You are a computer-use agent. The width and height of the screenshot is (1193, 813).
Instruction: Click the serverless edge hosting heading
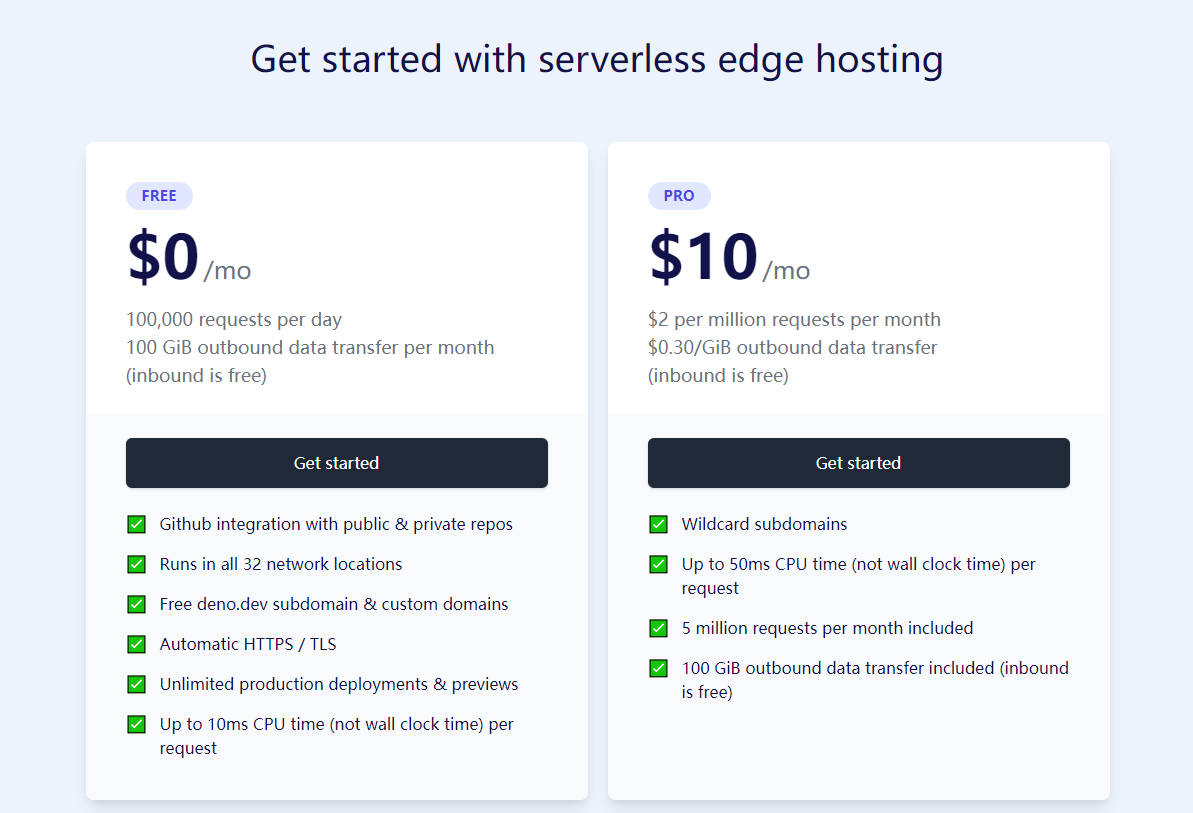tap(596, 59)
